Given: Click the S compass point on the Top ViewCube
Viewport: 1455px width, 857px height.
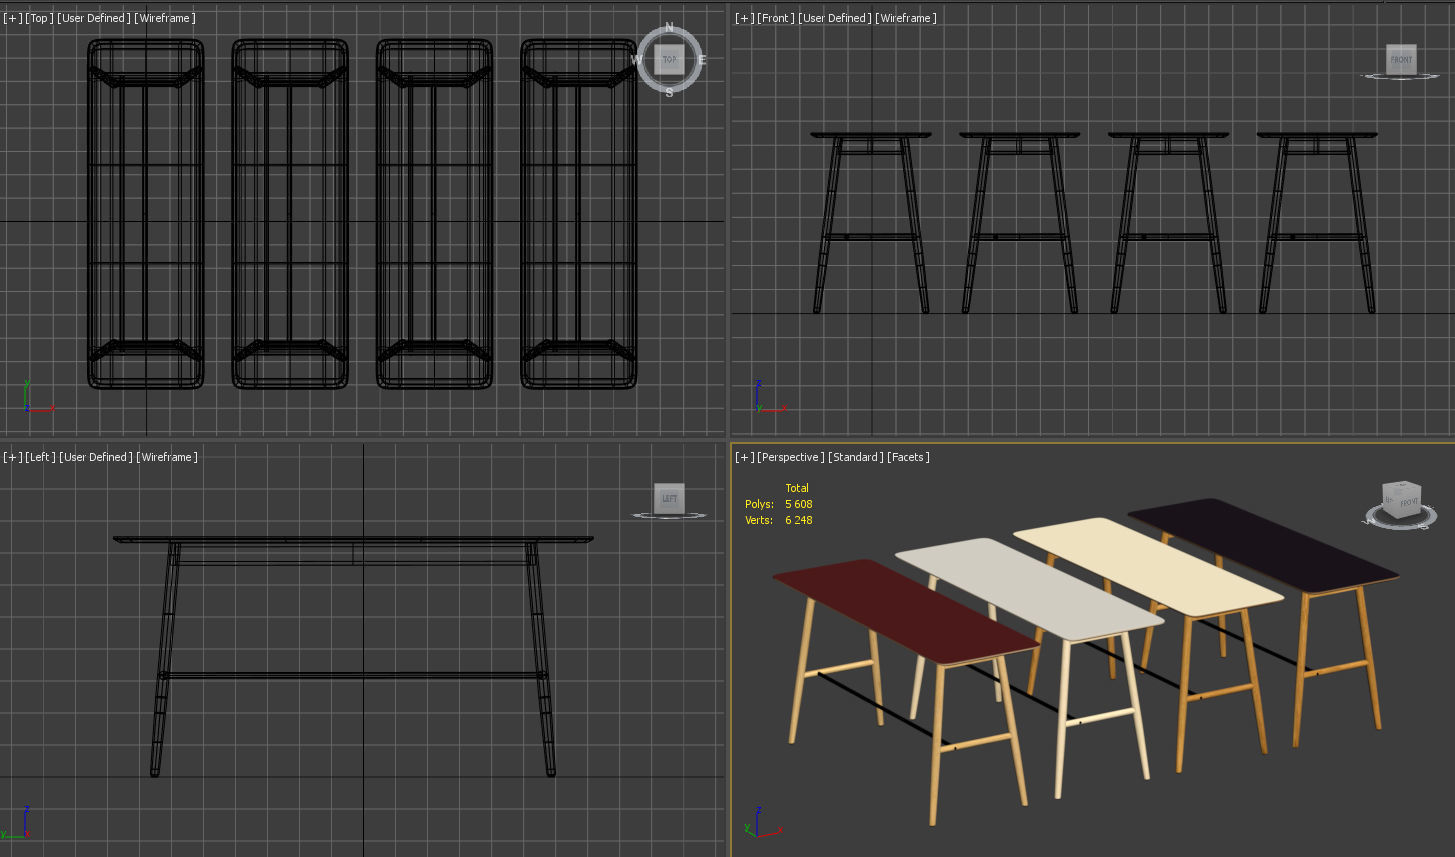Looking at the screenshot, I should (669, 93).
